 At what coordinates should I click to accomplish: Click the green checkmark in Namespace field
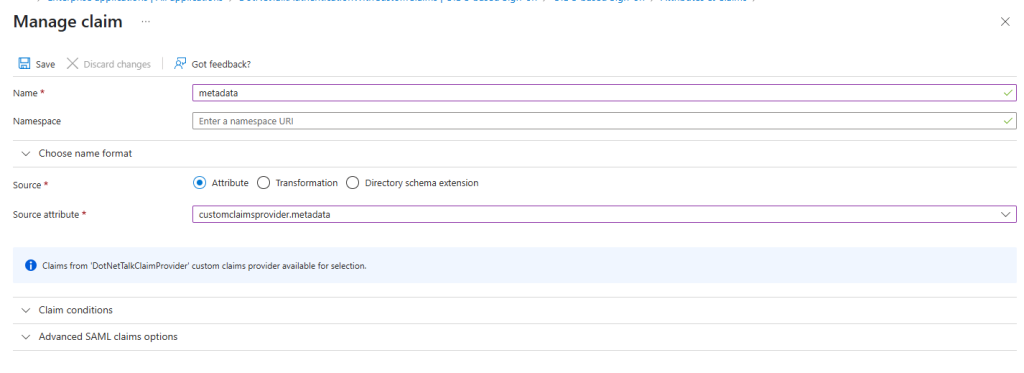(1008, 121)
